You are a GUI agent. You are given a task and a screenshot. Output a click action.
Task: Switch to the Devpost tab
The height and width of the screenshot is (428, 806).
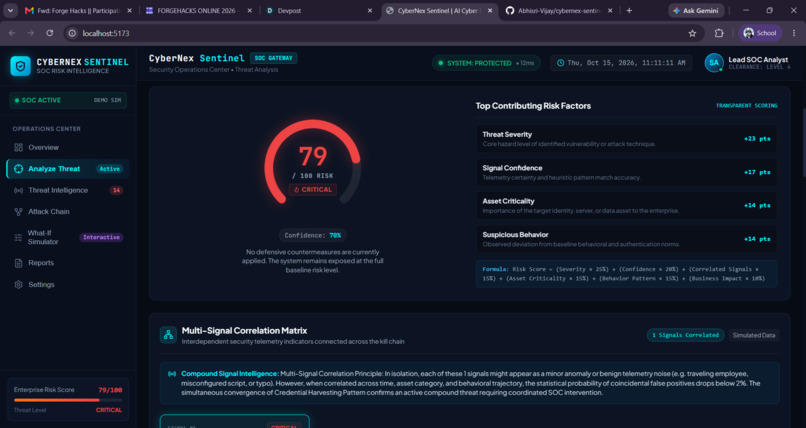(319, 10)
